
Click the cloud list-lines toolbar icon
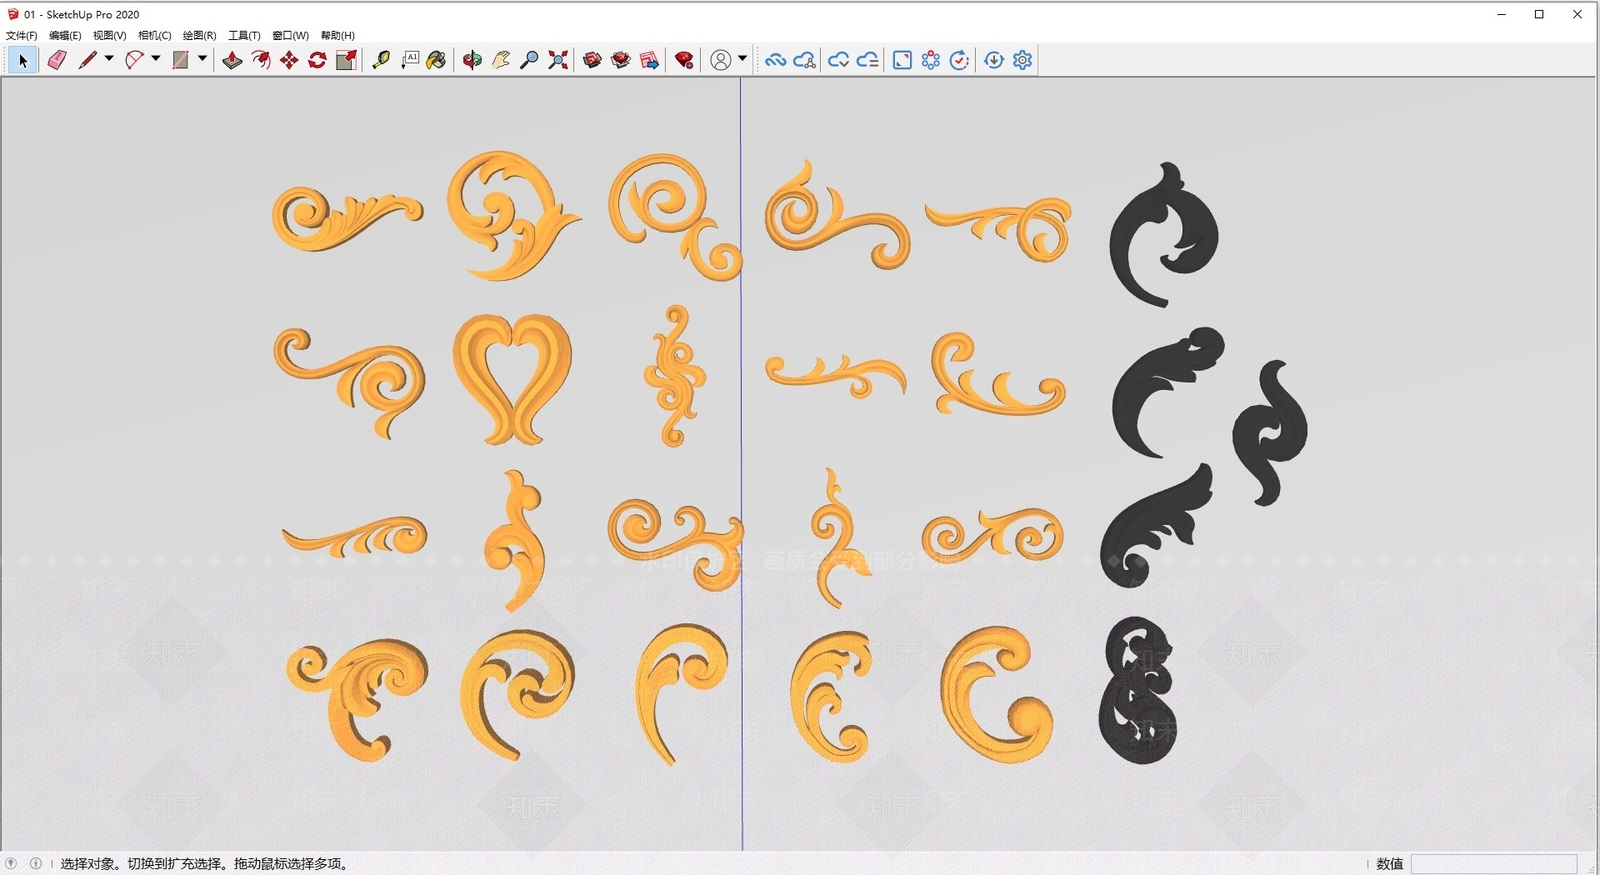pyautogui.click(x=867, y=60)
